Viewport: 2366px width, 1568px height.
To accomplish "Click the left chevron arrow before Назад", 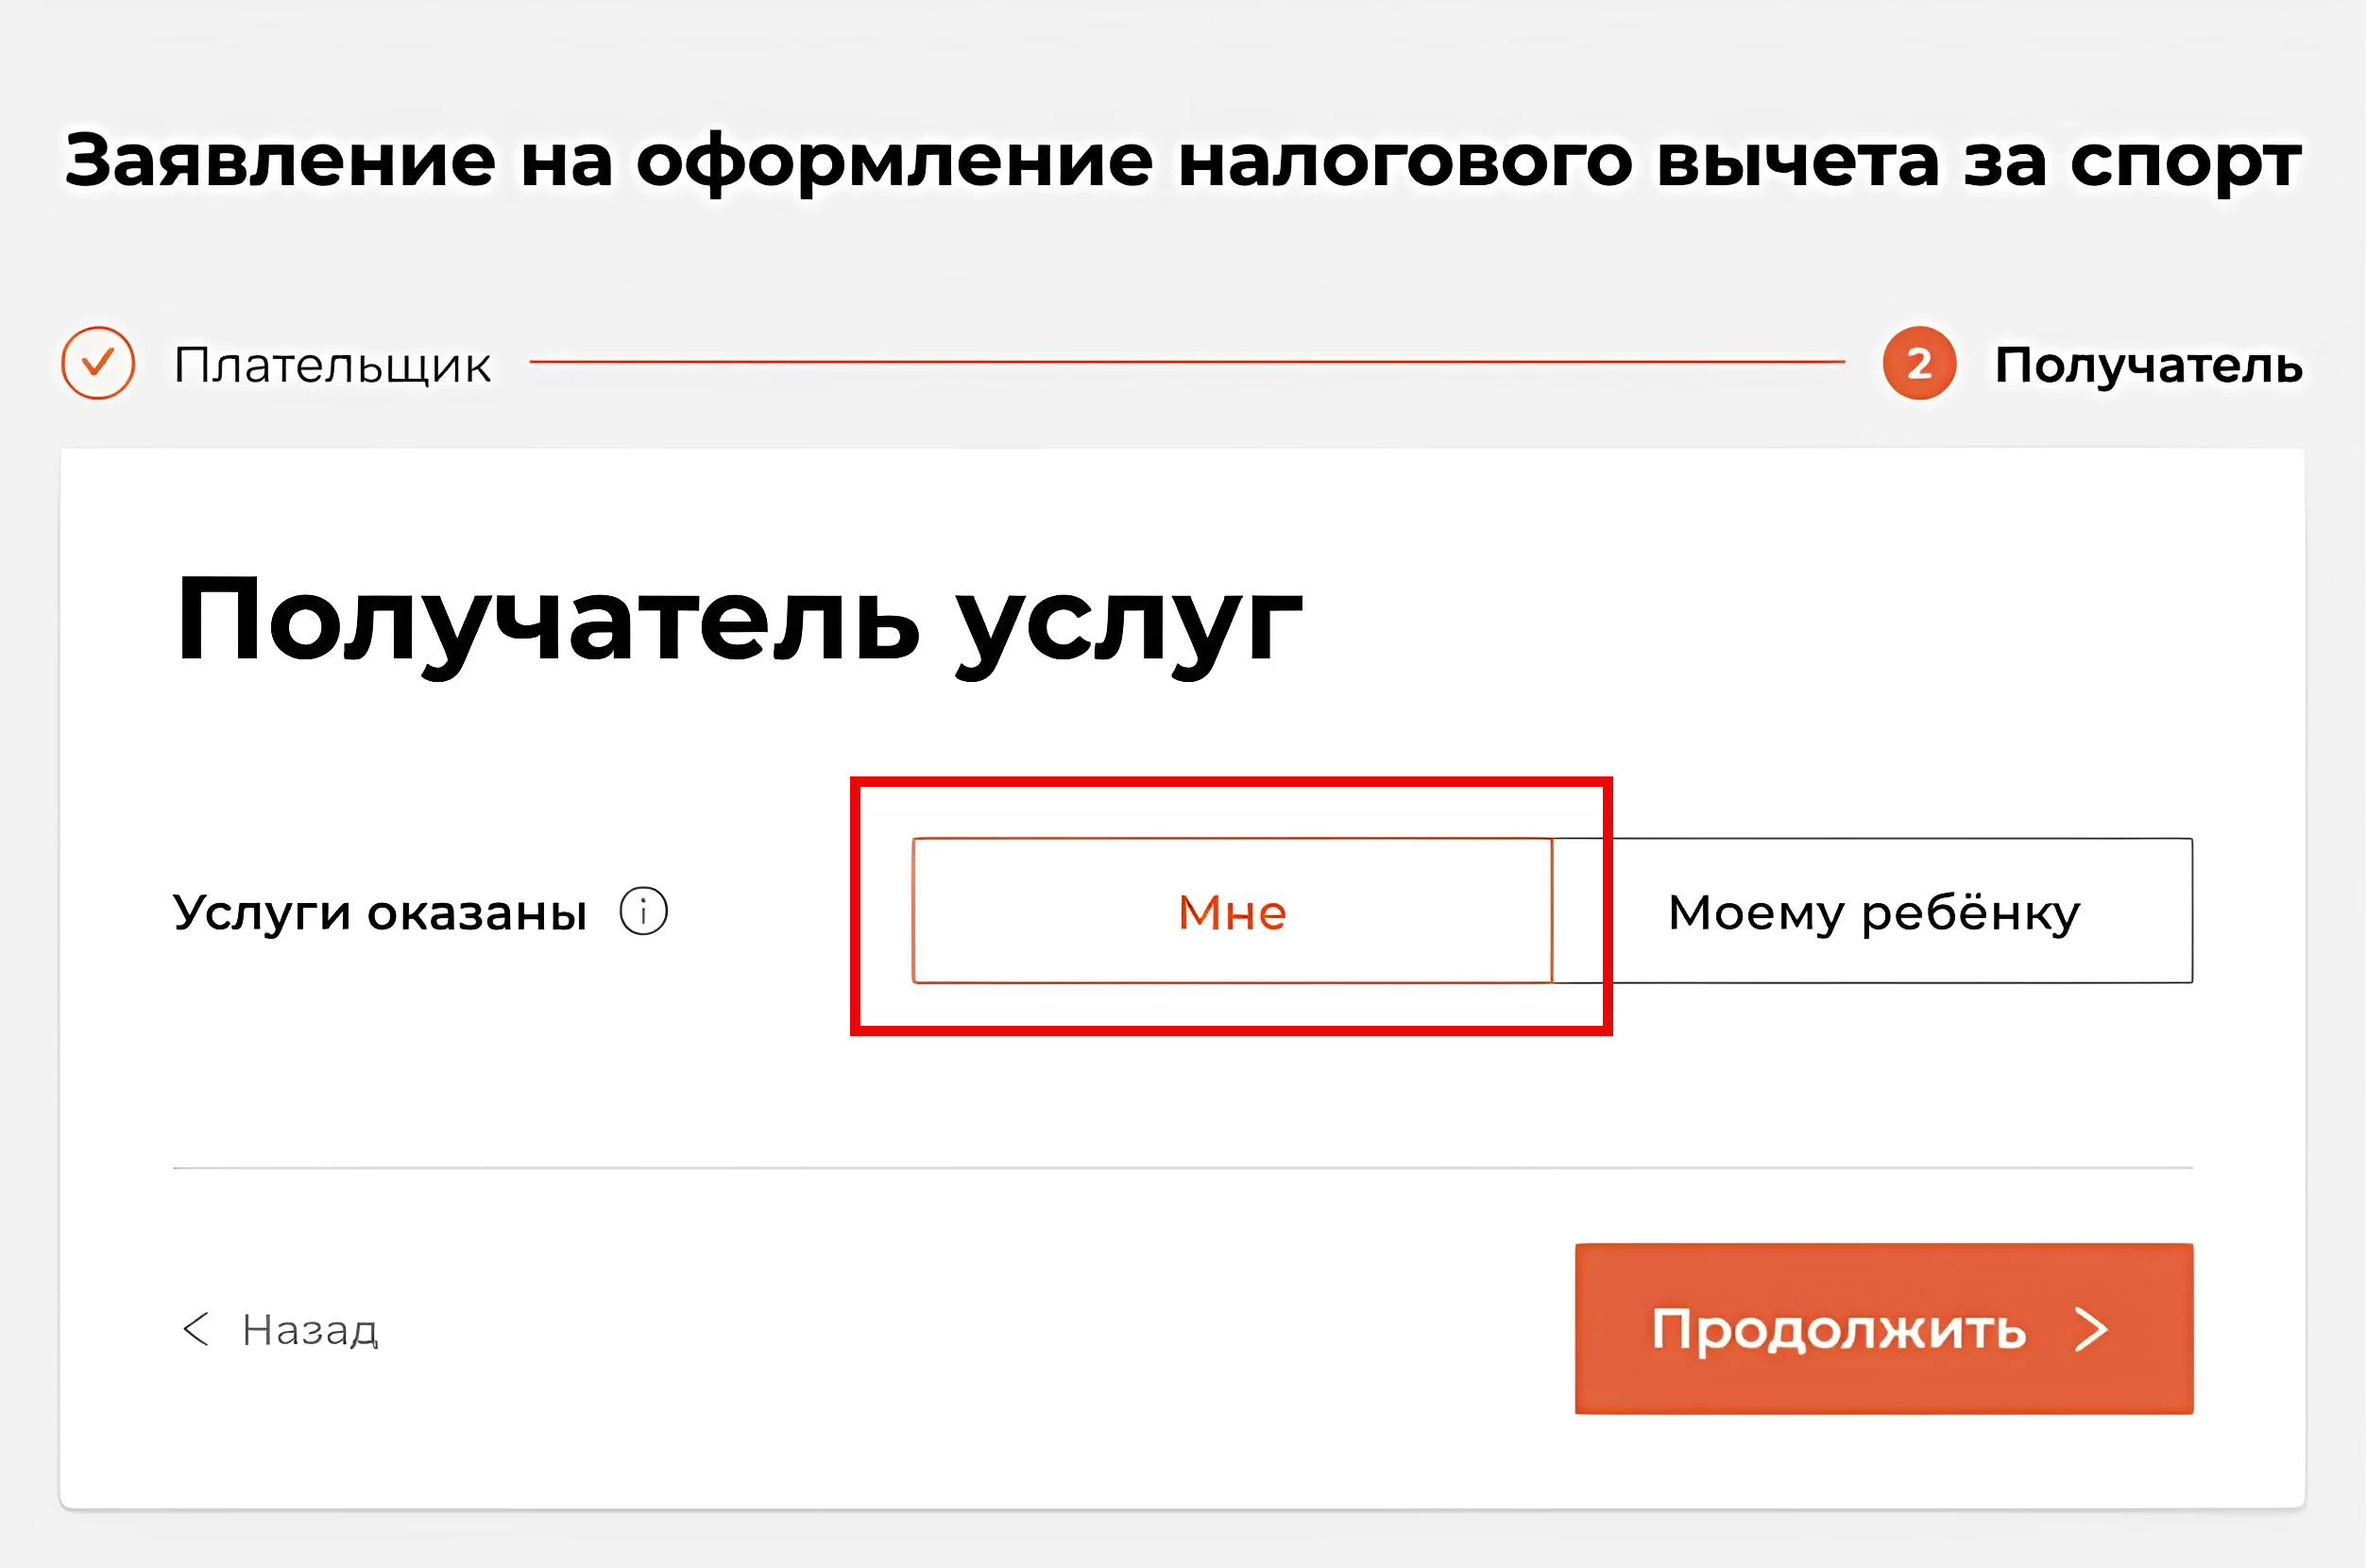I will point(196,1329).
